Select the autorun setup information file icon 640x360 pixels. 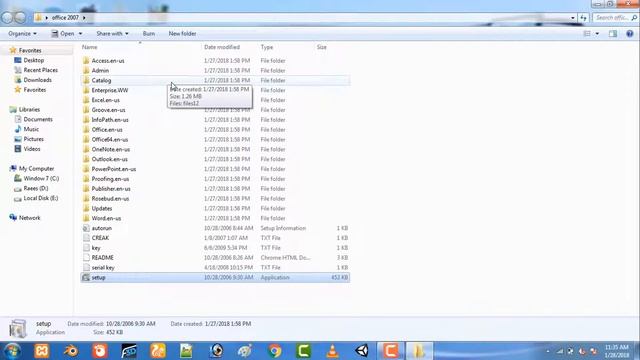coord(86,228)
